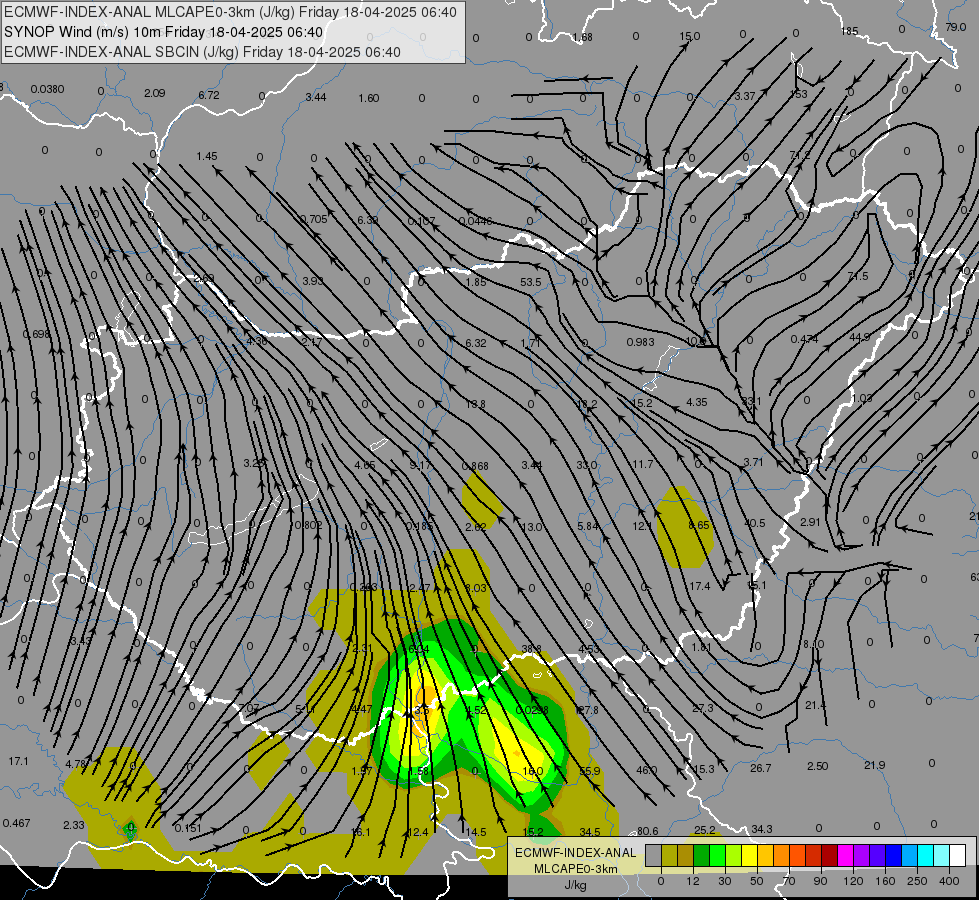Viewport: 979px width, 900px height.
Task: Click the legend tick label 250
Action: 917,881
